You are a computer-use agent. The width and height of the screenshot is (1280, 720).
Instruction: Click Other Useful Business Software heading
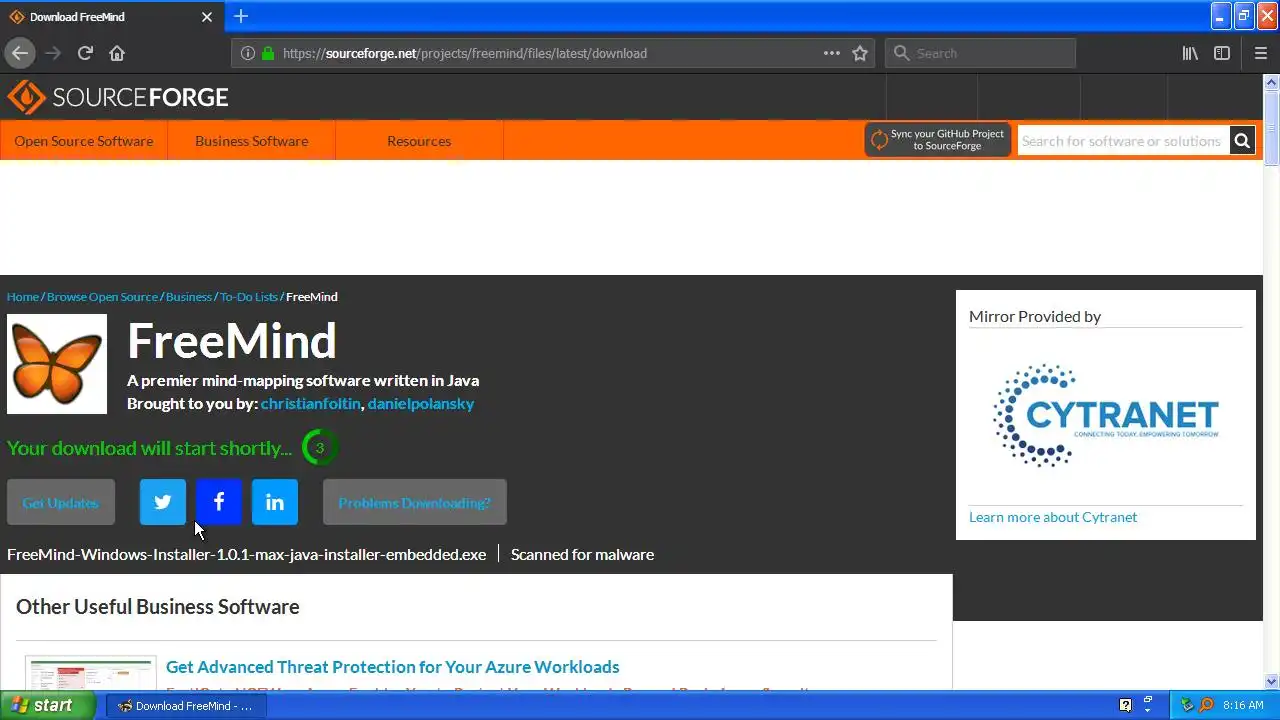coord(158,607)
